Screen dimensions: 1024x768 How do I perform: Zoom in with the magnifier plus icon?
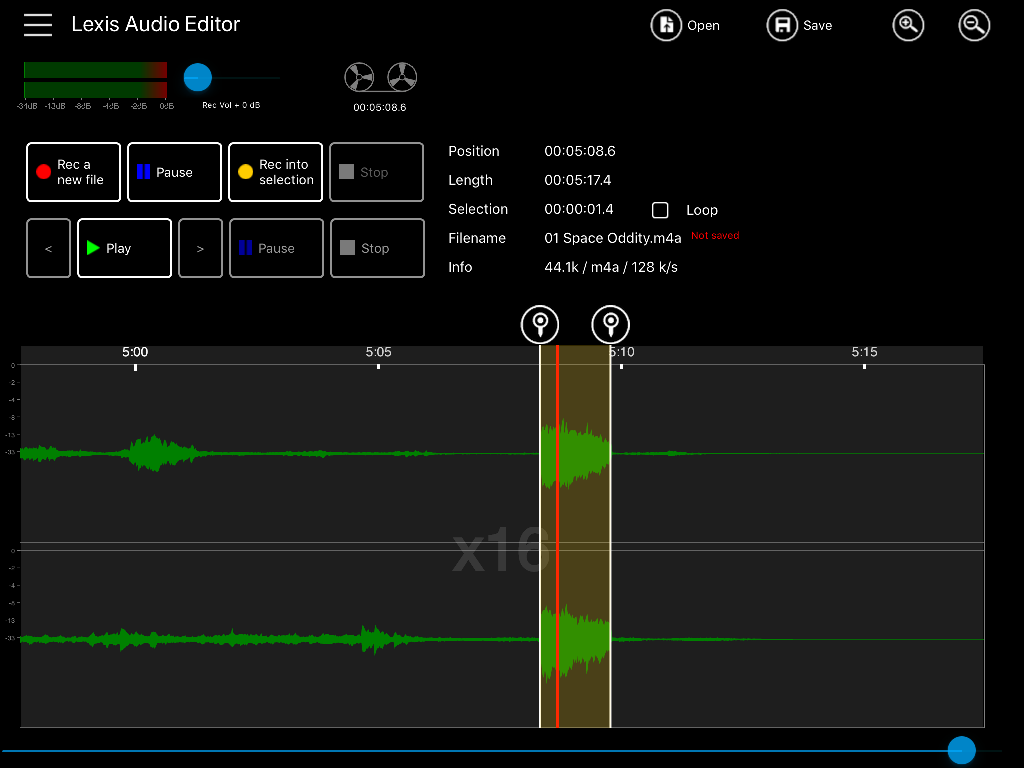pos(908,25)
